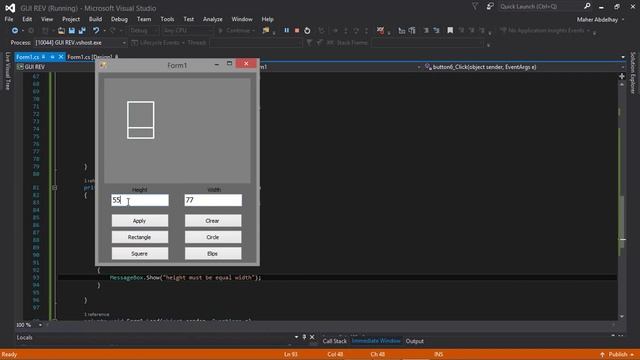
Task: Click the Apply button in Form1
Action: point(140,221)
